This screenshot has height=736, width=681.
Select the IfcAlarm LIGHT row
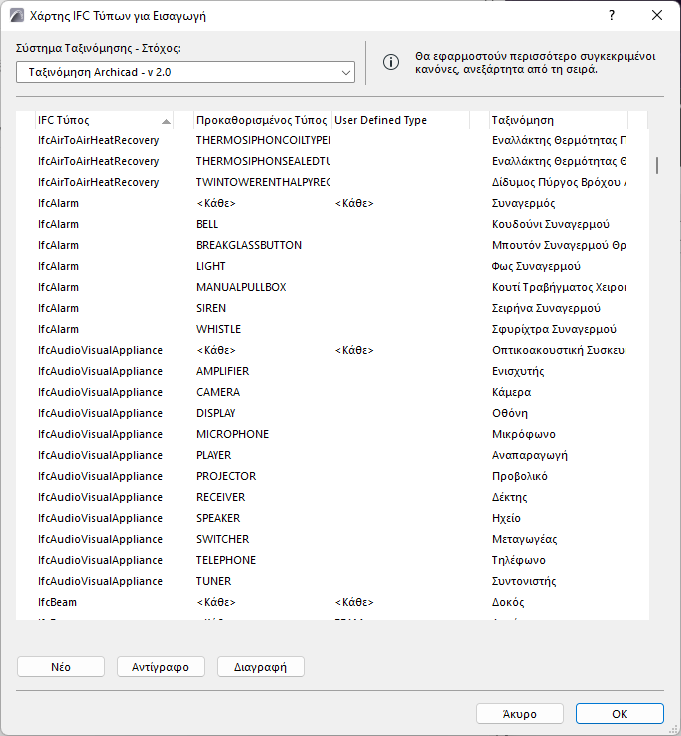(332, 266)
